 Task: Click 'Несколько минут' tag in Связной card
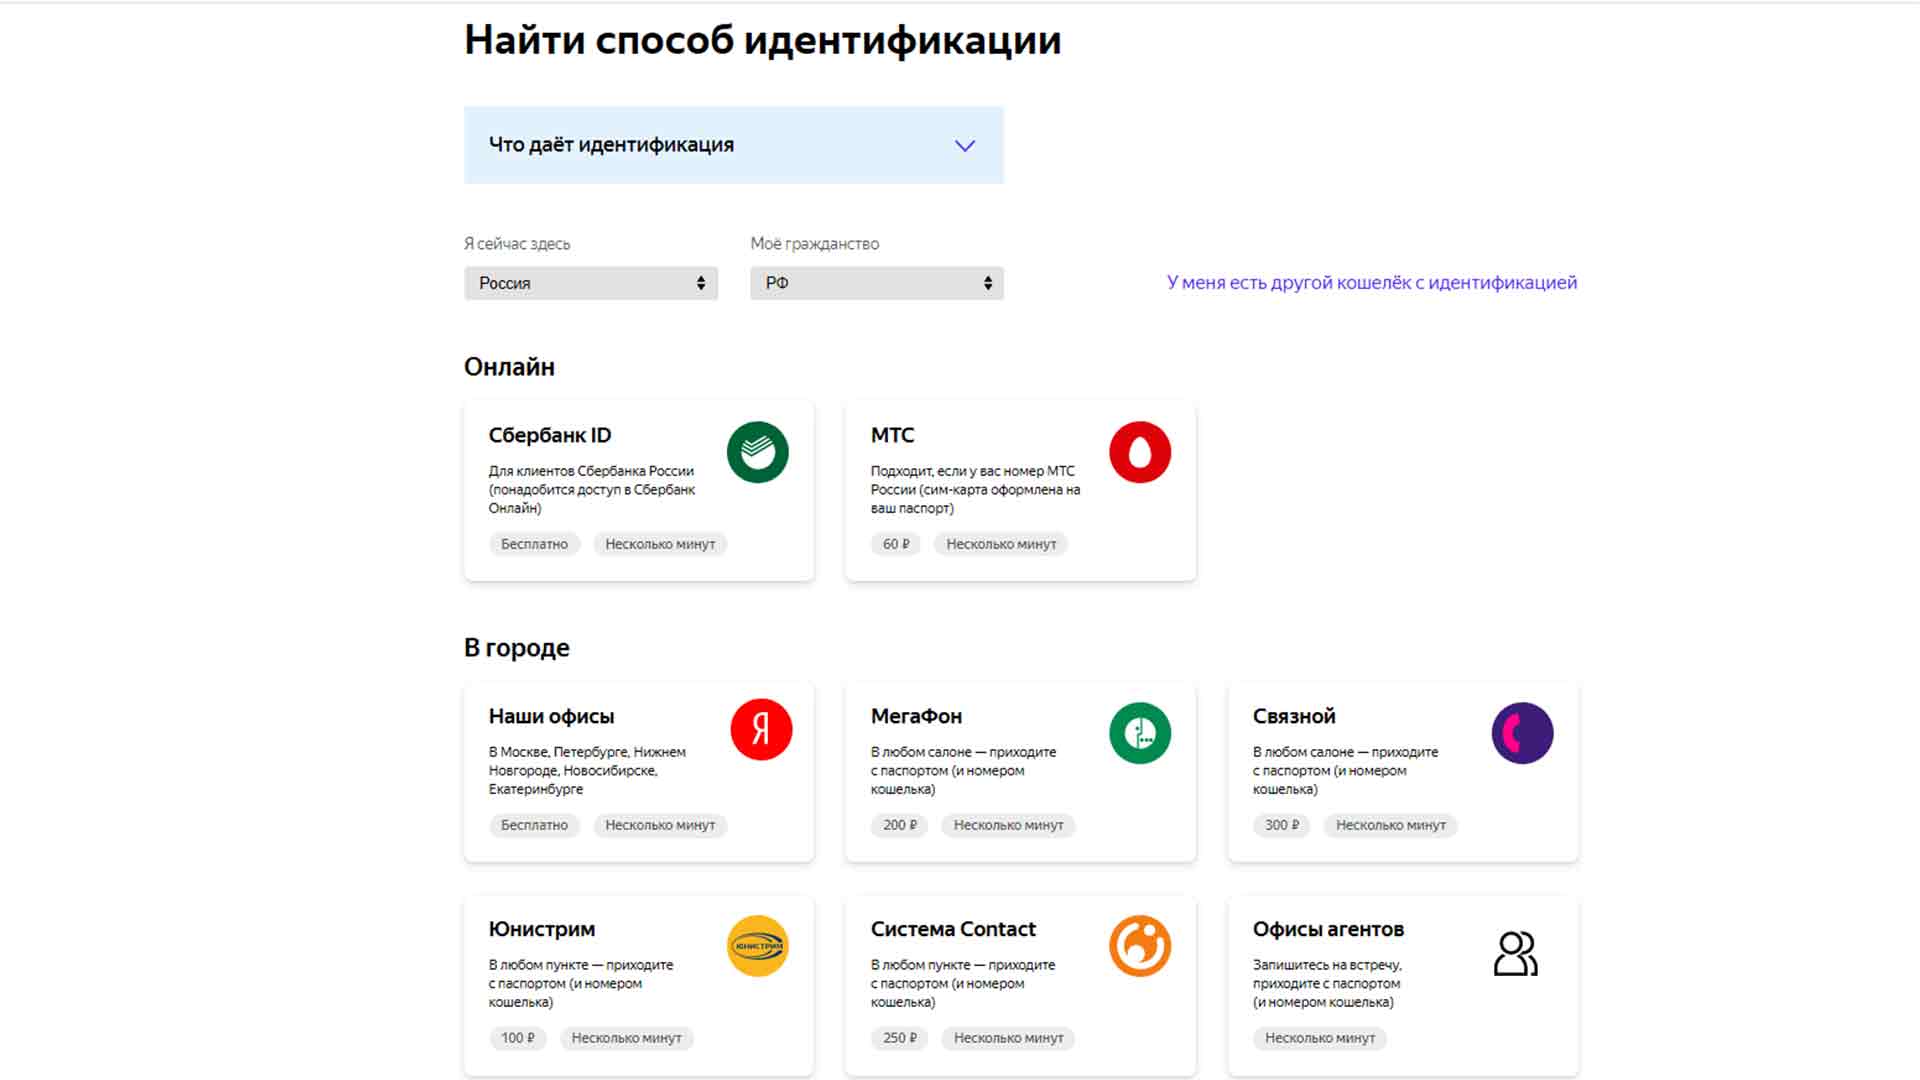click(1390, 826)
